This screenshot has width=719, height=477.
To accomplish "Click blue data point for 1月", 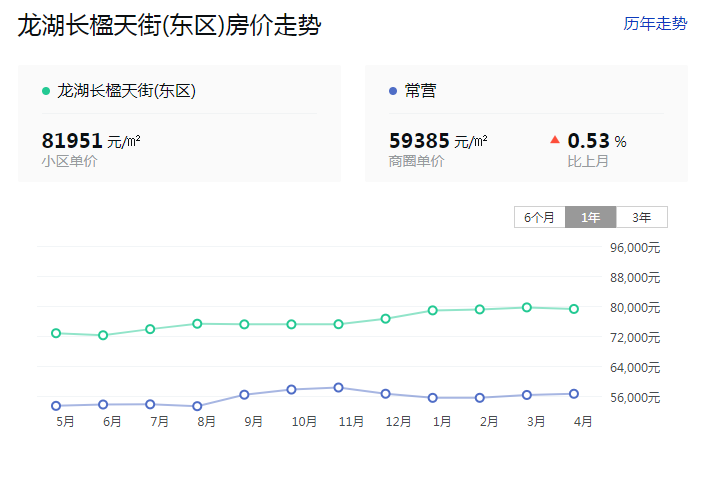I will (x=432, y=398).
